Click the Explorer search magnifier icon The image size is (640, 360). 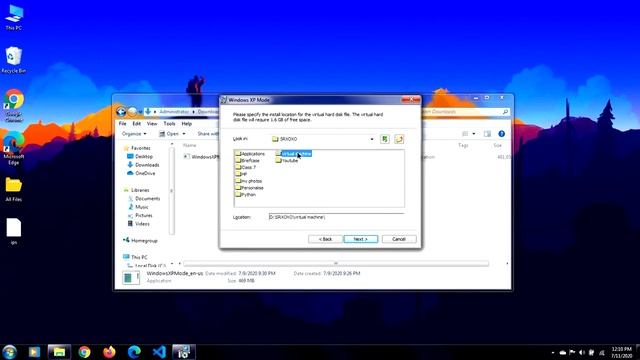point(505,112)
